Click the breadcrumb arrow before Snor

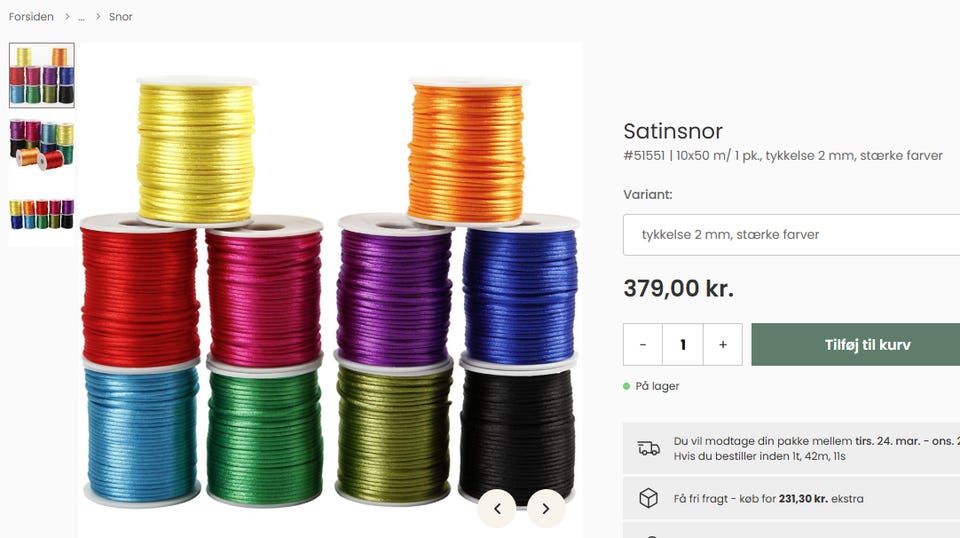[98, 17]
